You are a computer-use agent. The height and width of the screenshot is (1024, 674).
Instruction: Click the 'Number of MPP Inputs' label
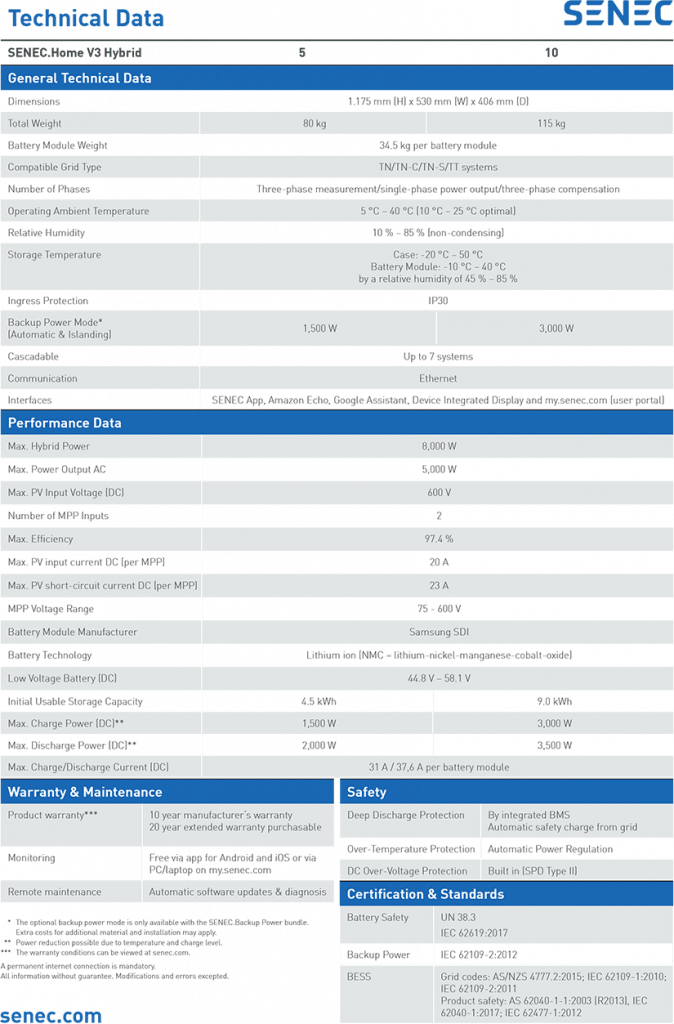coord(58,516)
